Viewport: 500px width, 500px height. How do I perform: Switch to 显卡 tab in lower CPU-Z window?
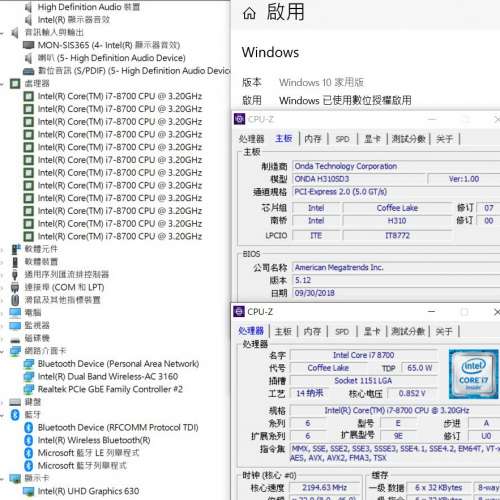pyautogui.click(x=372, y=331)
